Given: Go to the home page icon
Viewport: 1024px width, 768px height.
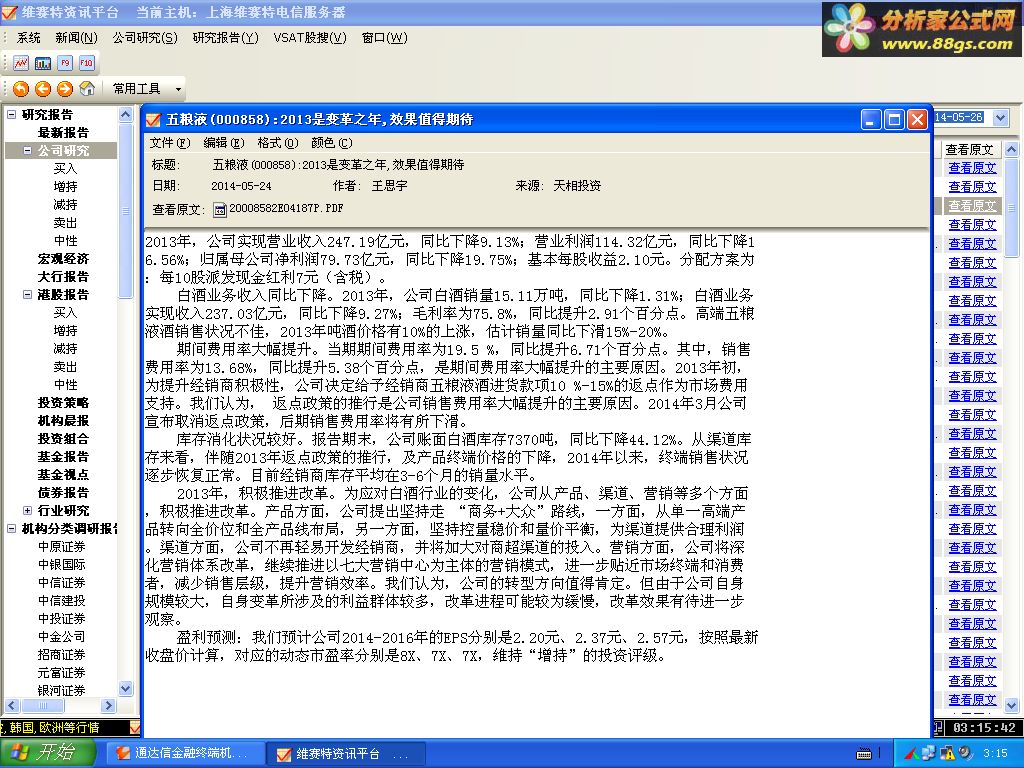Looking at the screenshot, I should click(x=87, y=88).
